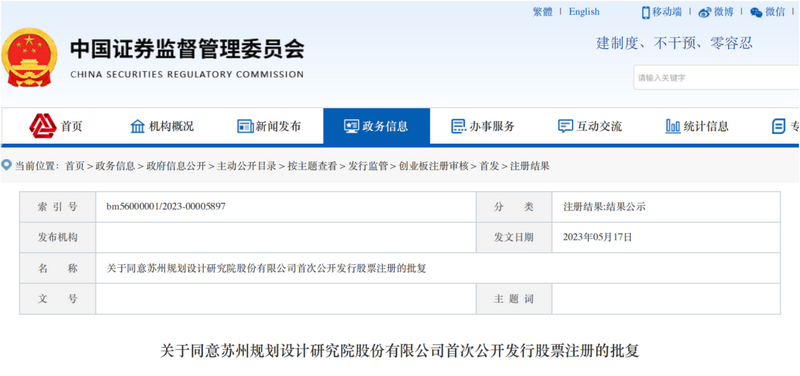The width and height of the screenshot is (800, 376).
Task: Select the 政务信息 navigation tab
Action: (377, 126)
